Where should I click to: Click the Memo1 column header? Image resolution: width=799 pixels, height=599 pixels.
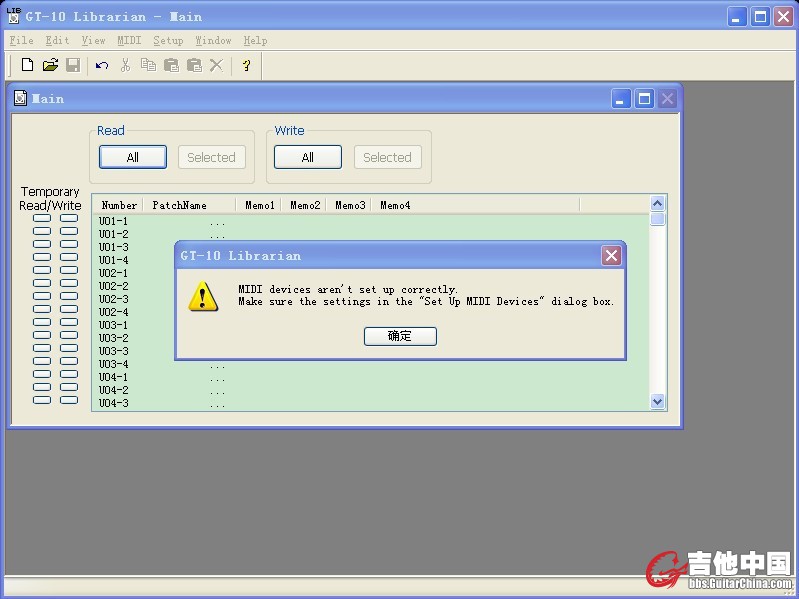click(259, 205)
